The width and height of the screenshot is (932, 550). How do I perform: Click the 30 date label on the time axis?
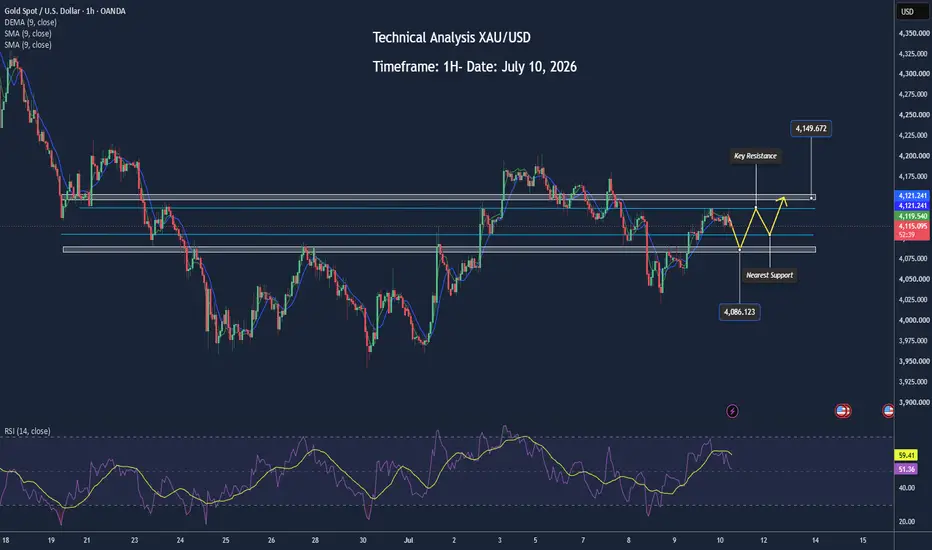pyautogui.click(x=363, y=540)
